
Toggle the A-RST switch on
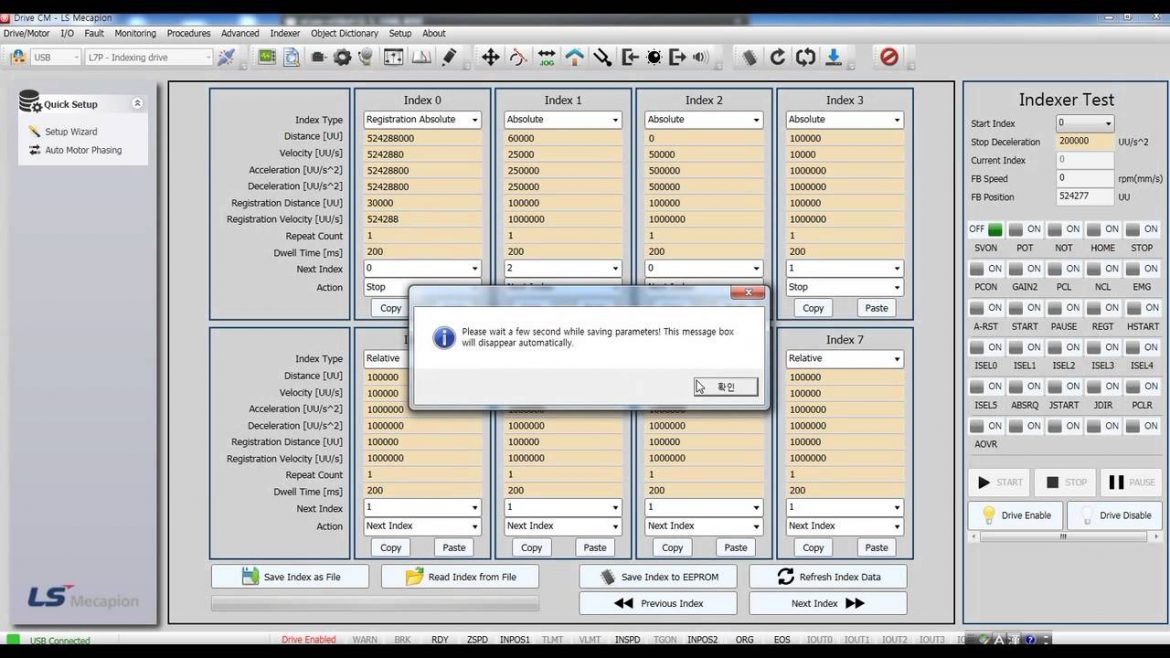click(986, 307)
